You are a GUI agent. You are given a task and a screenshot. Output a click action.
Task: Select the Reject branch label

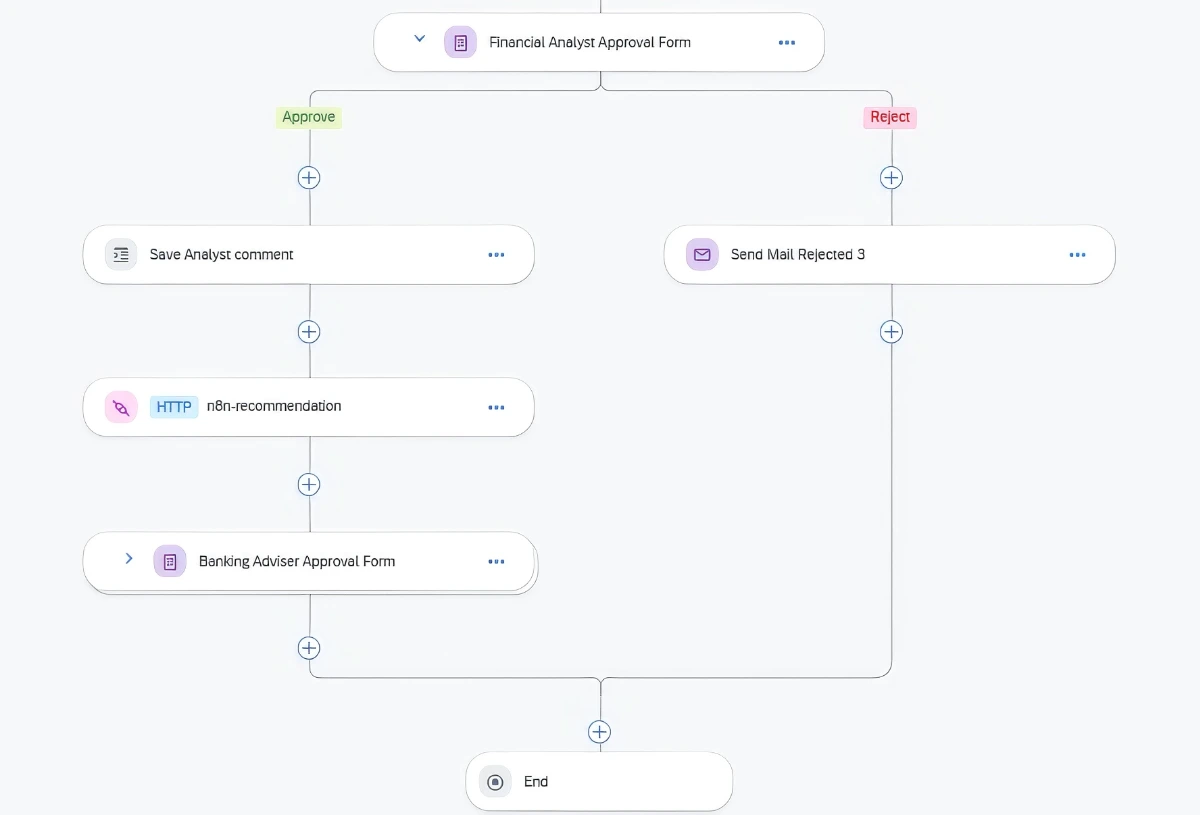click(890, 117)
